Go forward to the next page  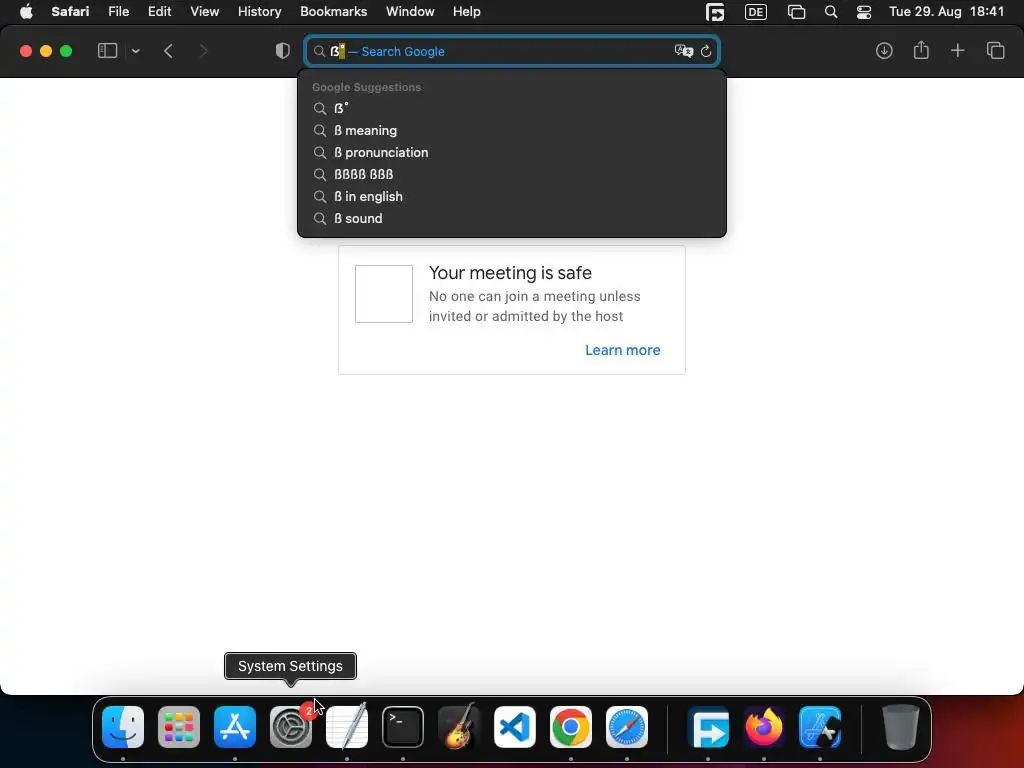(x=203, y=51)
